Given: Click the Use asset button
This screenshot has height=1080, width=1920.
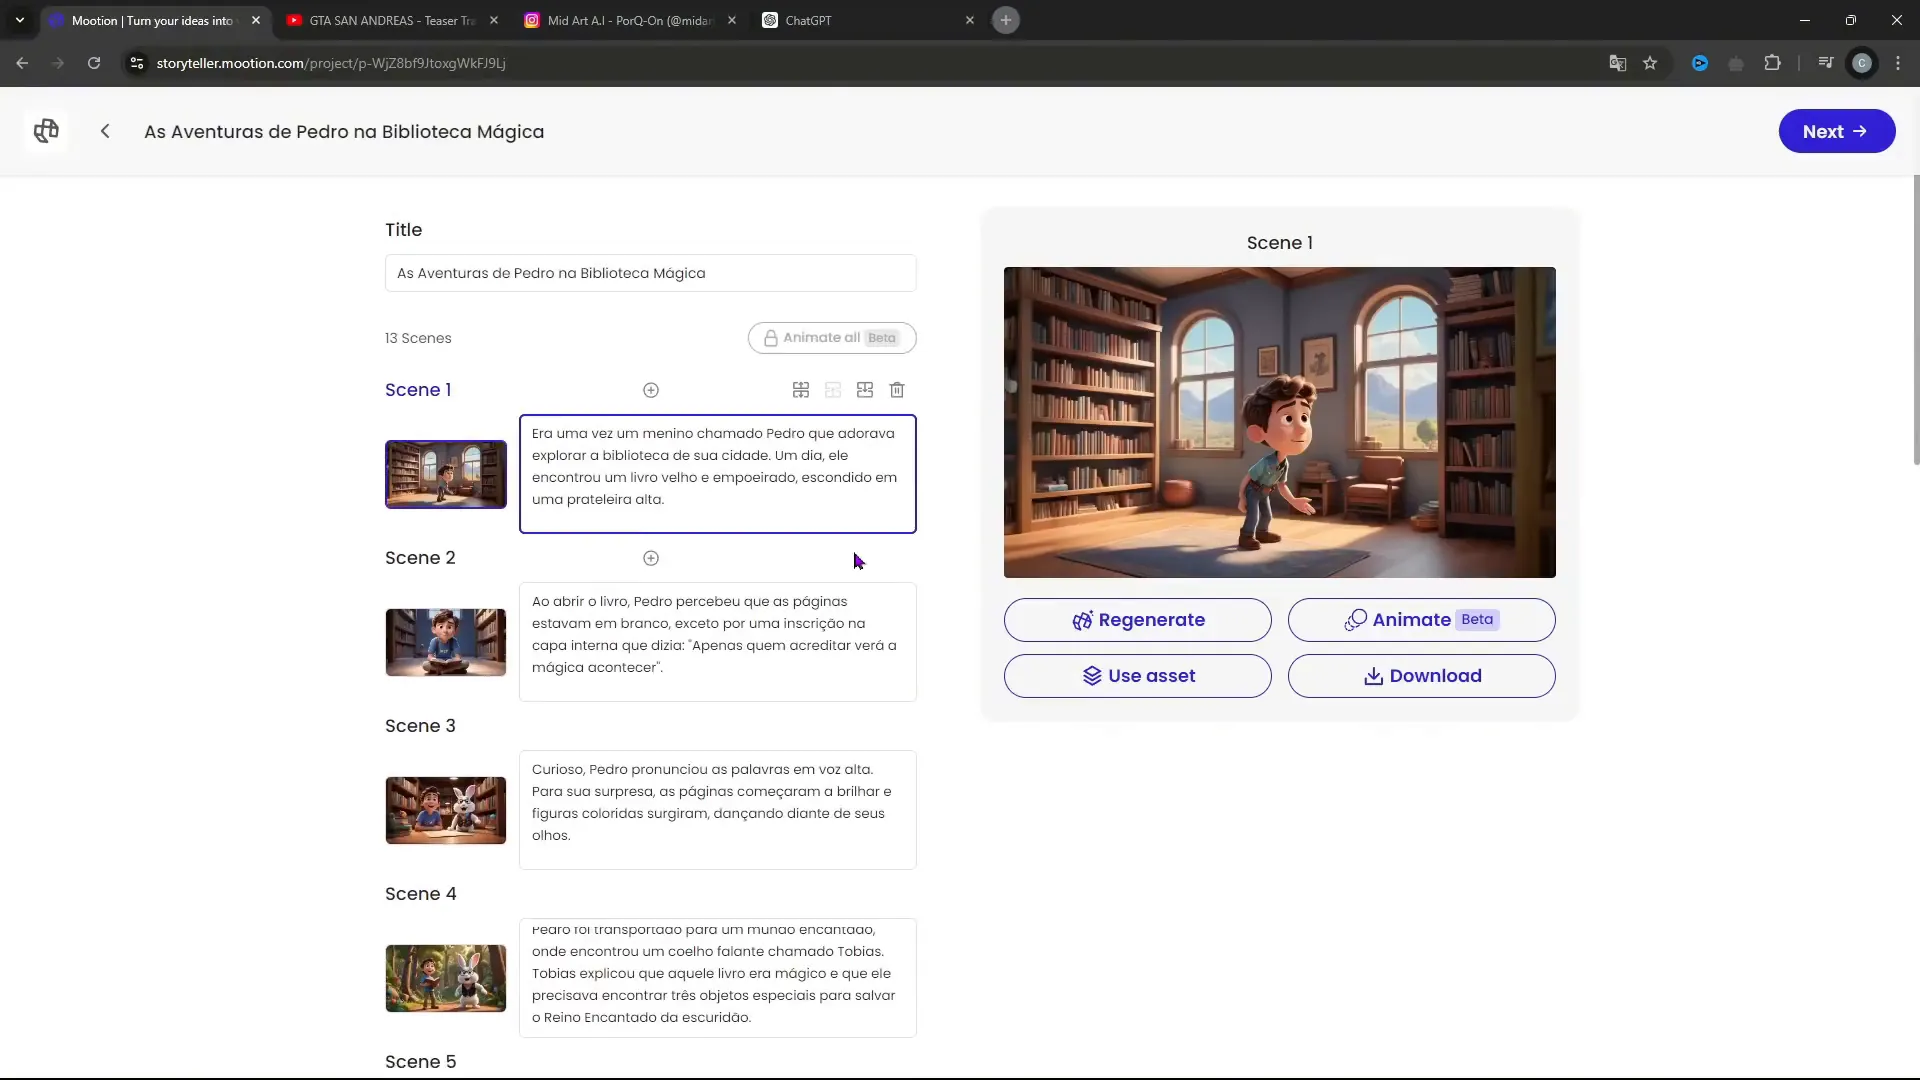Looking at the screenshot, I should (x=1137, y=676).
